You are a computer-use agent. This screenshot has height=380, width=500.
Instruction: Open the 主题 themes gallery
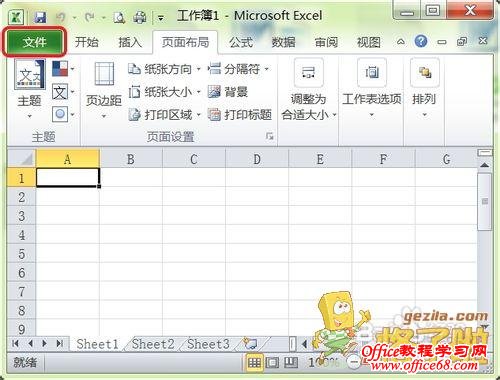pos(30,89)
